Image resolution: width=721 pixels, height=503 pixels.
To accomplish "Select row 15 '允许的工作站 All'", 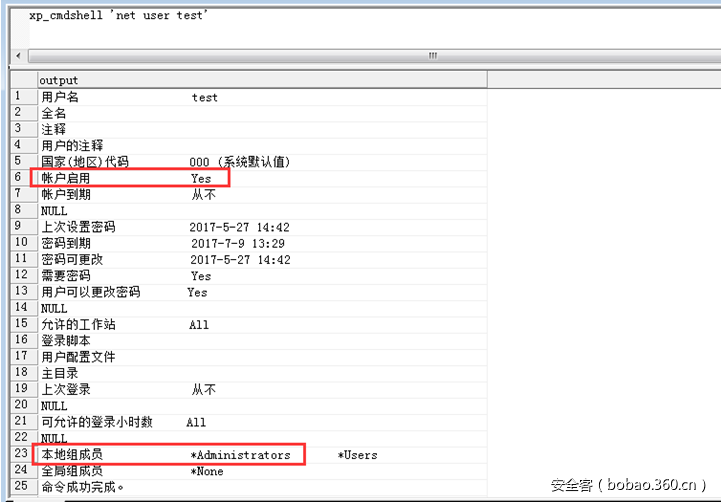I will point(262,325).
